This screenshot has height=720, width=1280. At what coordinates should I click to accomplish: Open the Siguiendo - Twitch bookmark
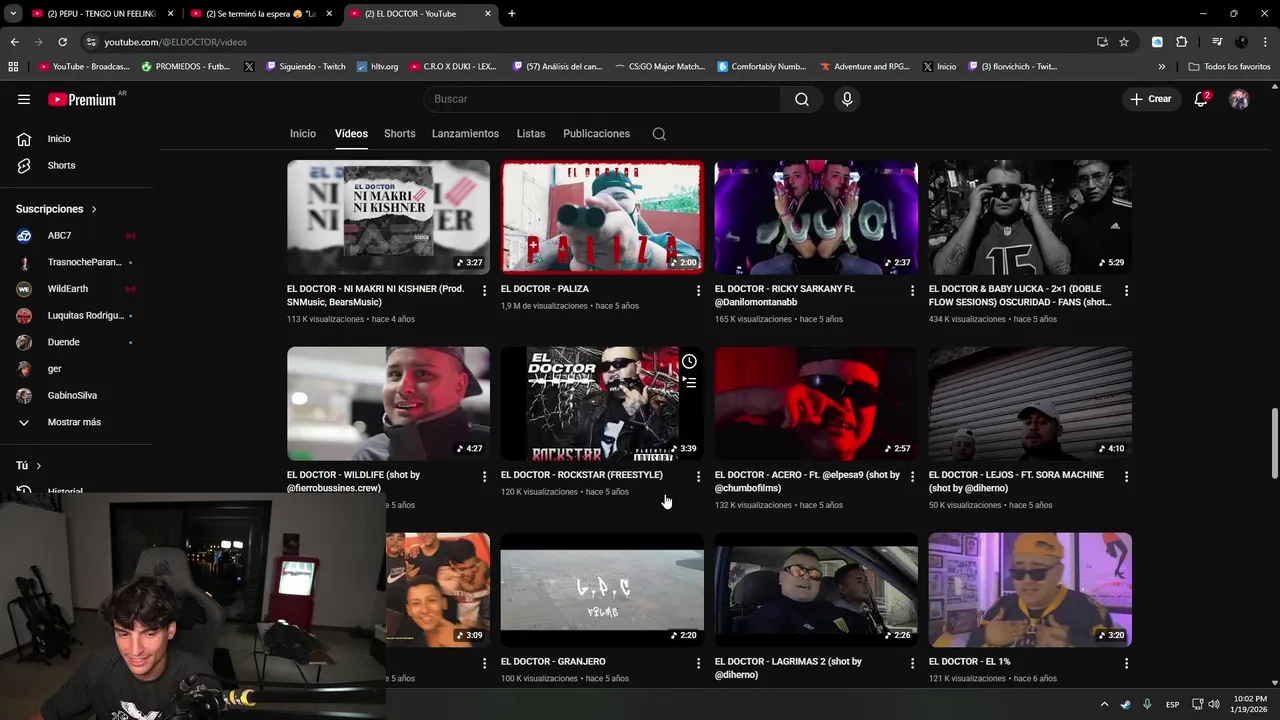coord(305,67)
